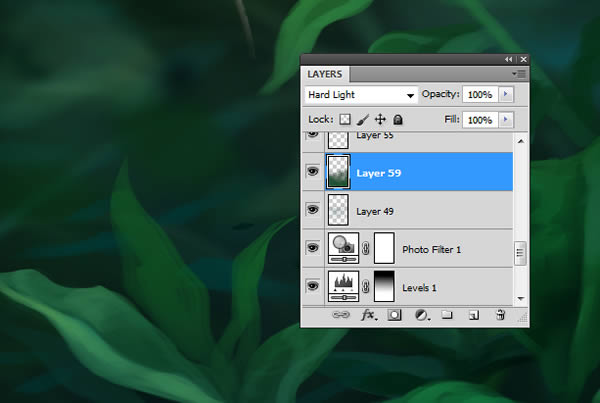Screen dimensions: 600x403
Task: Create new fill or adjustment layer
Action: pyautogui.click(x=422, y=315)
